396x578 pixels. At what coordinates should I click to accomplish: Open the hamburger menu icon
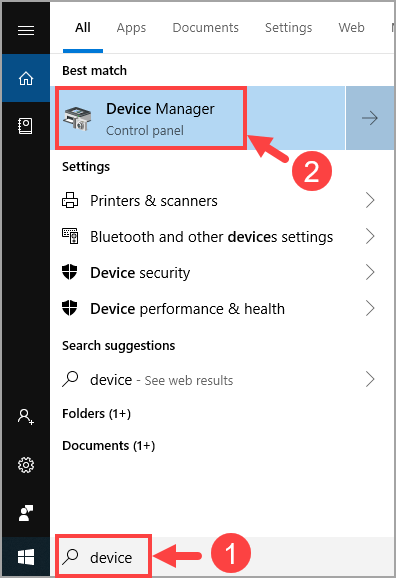[26, 30]
